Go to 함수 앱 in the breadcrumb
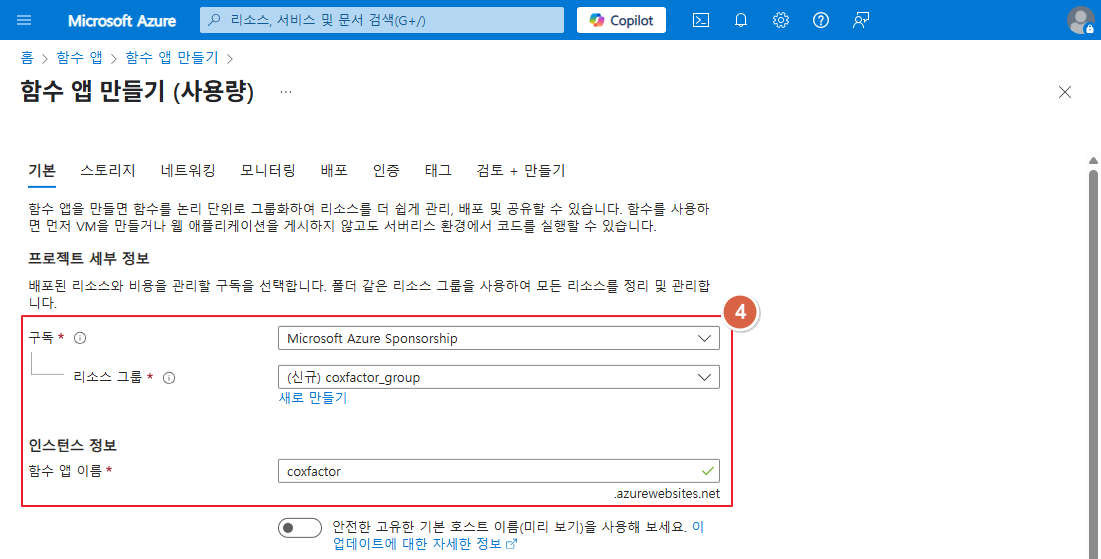This screenshot has height=559, width=1101. point(79,58)
